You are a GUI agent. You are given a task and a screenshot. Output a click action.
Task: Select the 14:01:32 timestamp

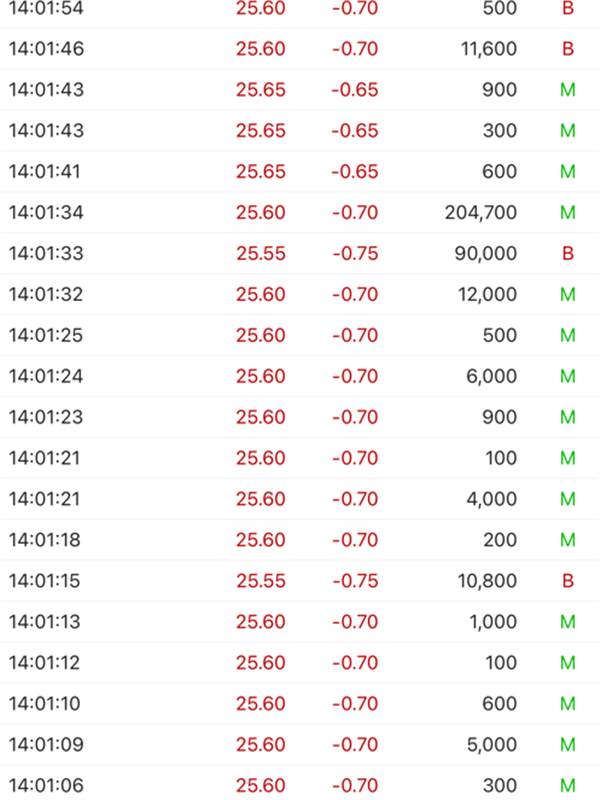(46, 295)
